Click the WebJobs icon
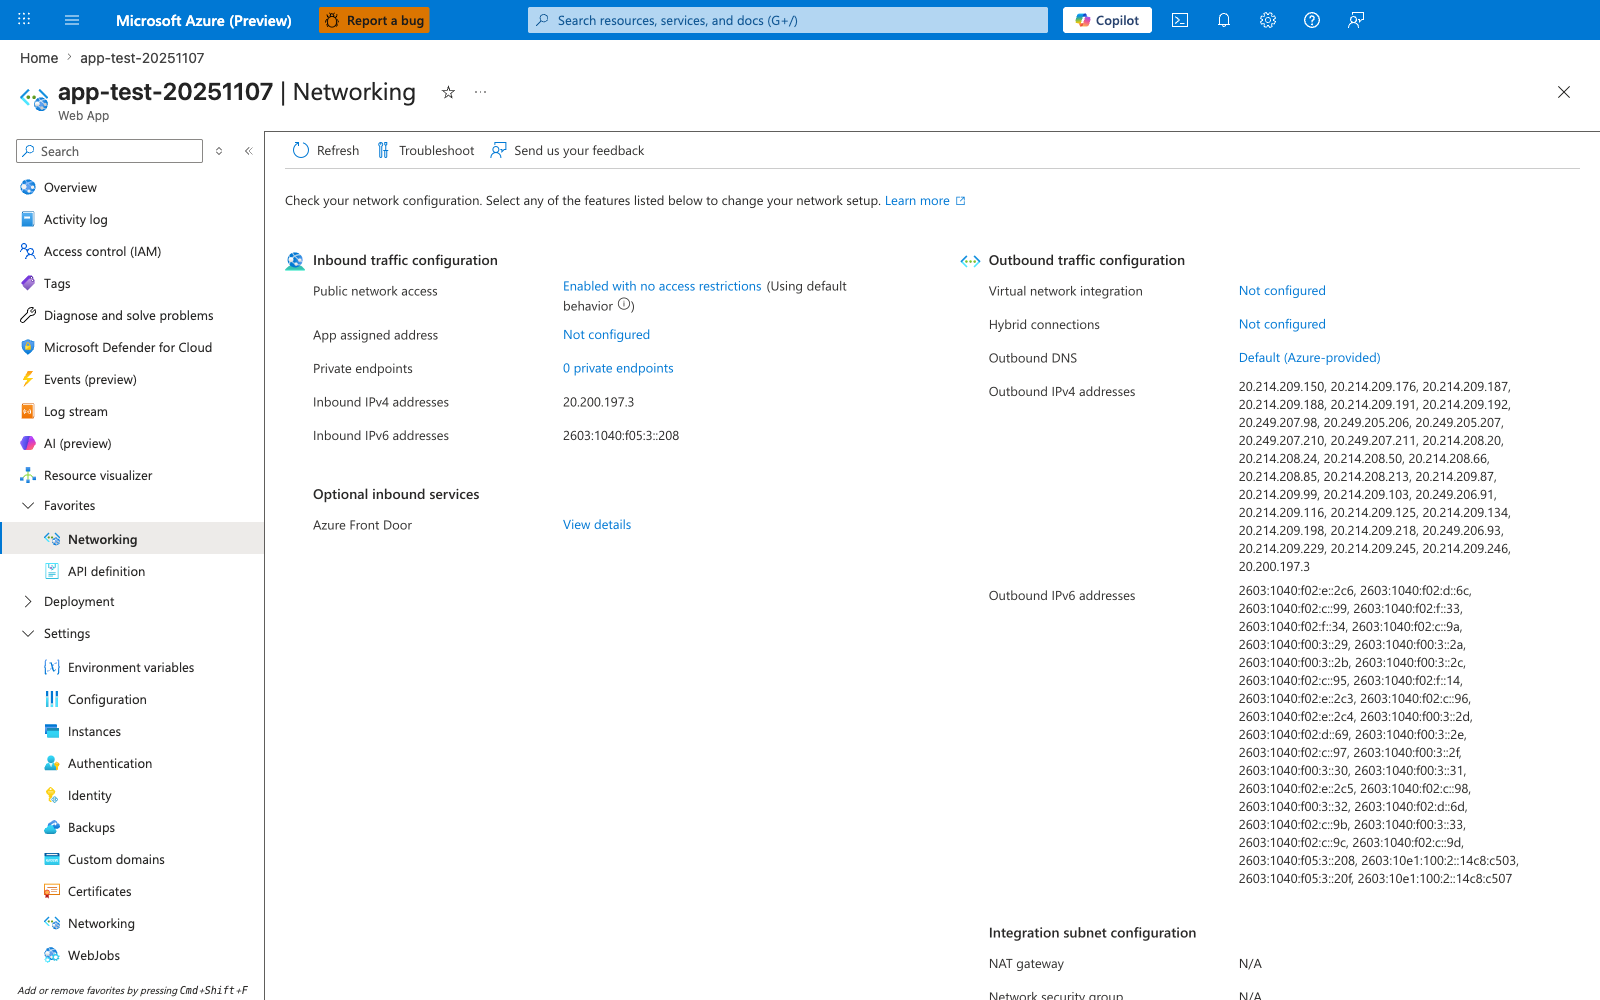Screen dimensions: 1600x1000 click(52, 955)
